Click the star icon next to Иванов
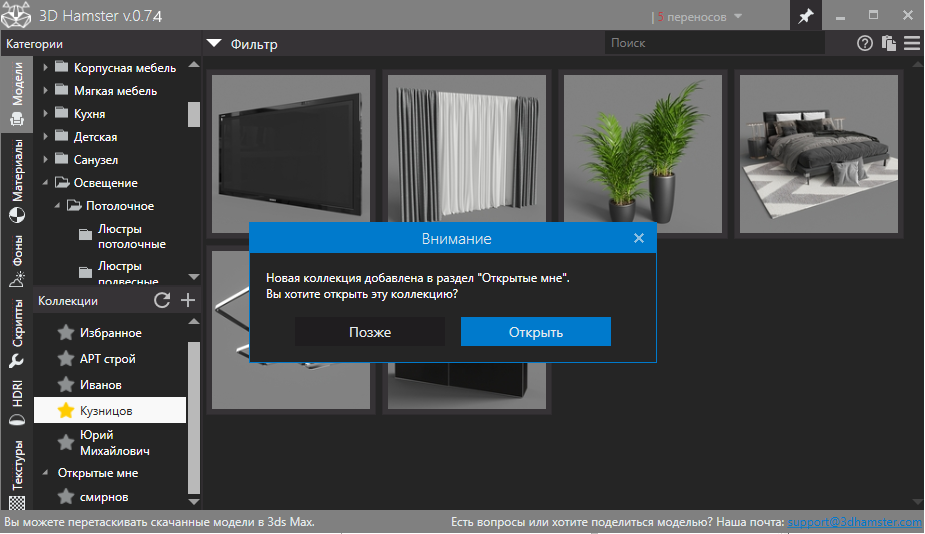 [66, 385]
